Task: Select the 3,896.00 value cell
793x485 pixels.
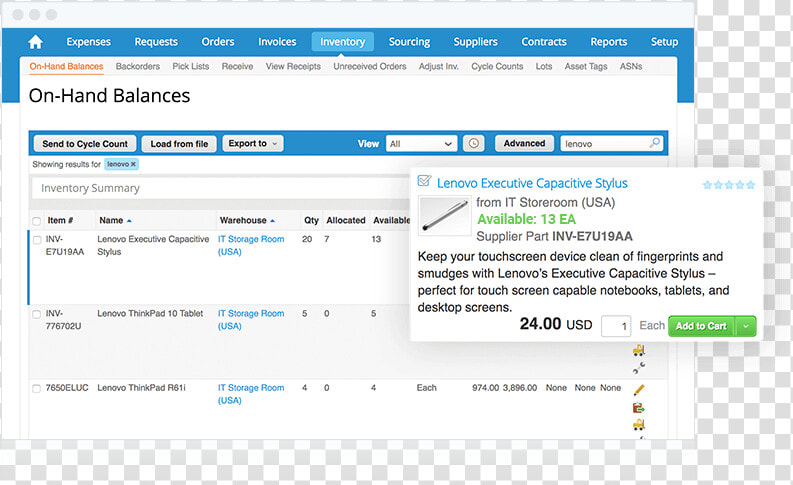Action: 520,388
